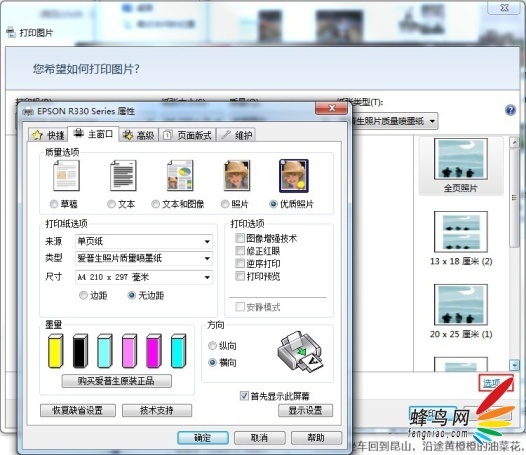
Task: Switch to the 维护 tab
Action: pos(236,135)
